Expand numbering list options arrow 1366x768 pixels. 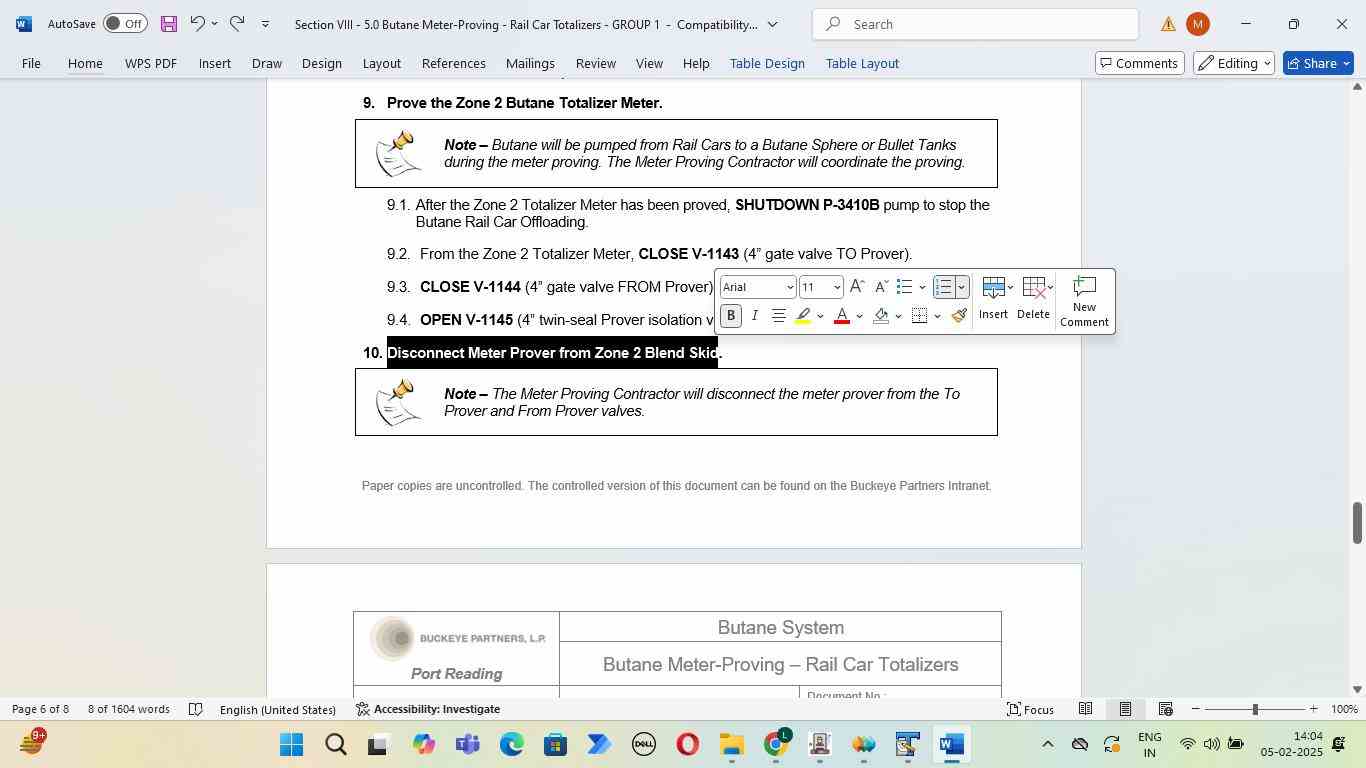click(961, 288)
